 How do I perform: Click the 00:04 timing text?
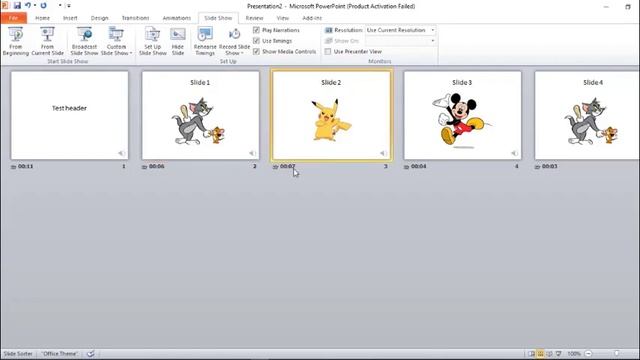point(418,167)
